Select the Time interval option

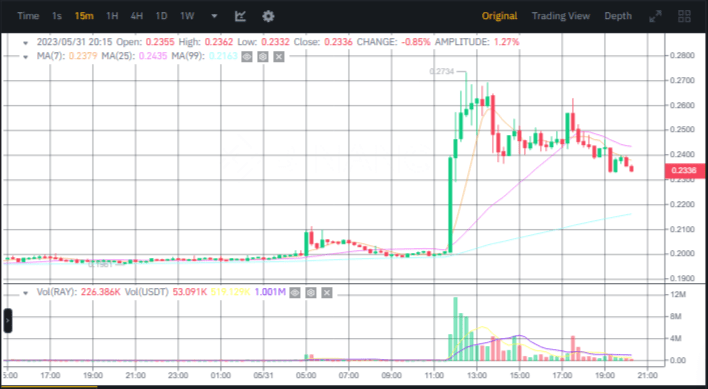pos(28,16)
